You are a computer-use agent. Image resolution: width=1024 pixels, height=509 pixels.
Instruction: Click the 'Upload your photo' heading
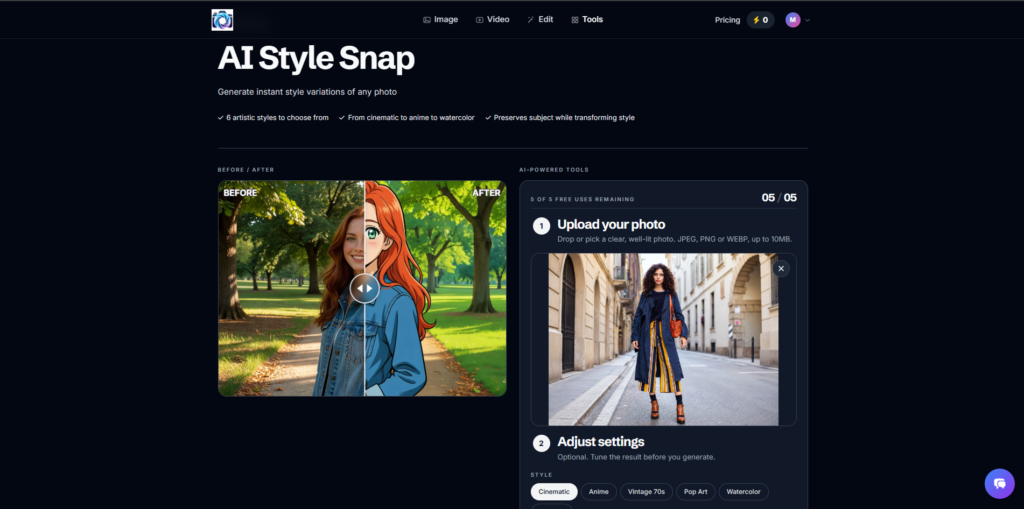(x=611, y=225)
